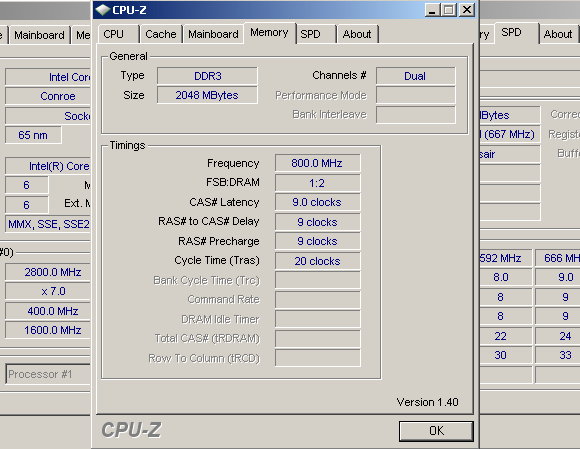Switch to the Cache tab

(x=161, y=34)
